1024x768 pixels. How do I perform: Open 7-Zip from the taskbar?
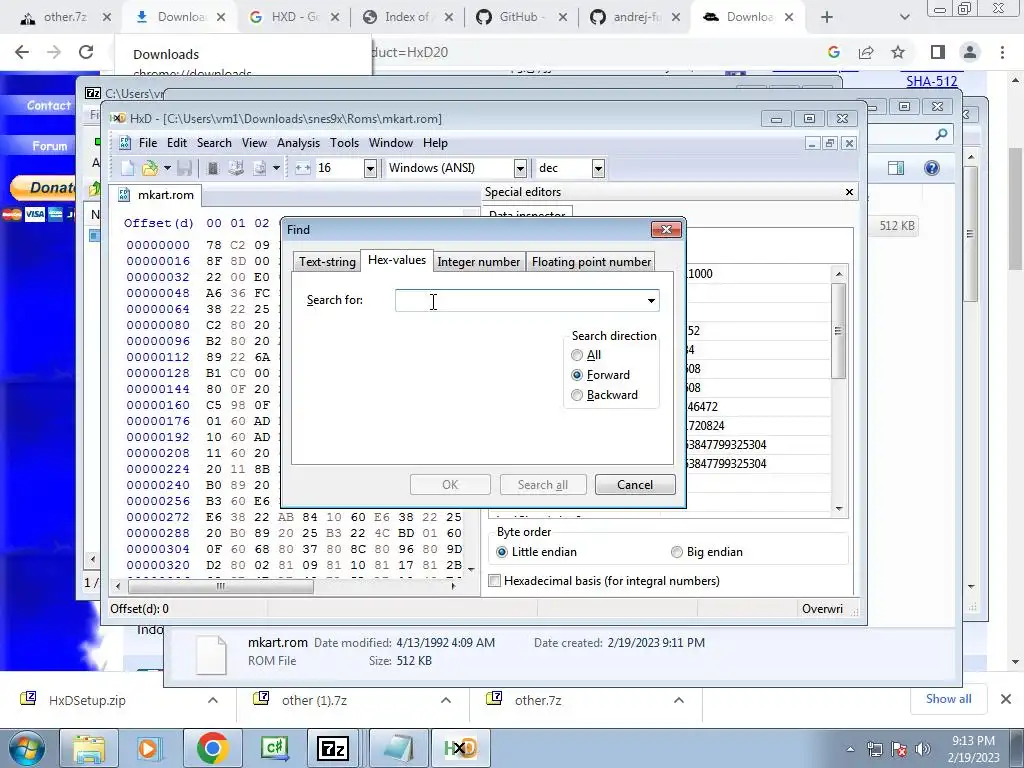(x=333, y=748)
